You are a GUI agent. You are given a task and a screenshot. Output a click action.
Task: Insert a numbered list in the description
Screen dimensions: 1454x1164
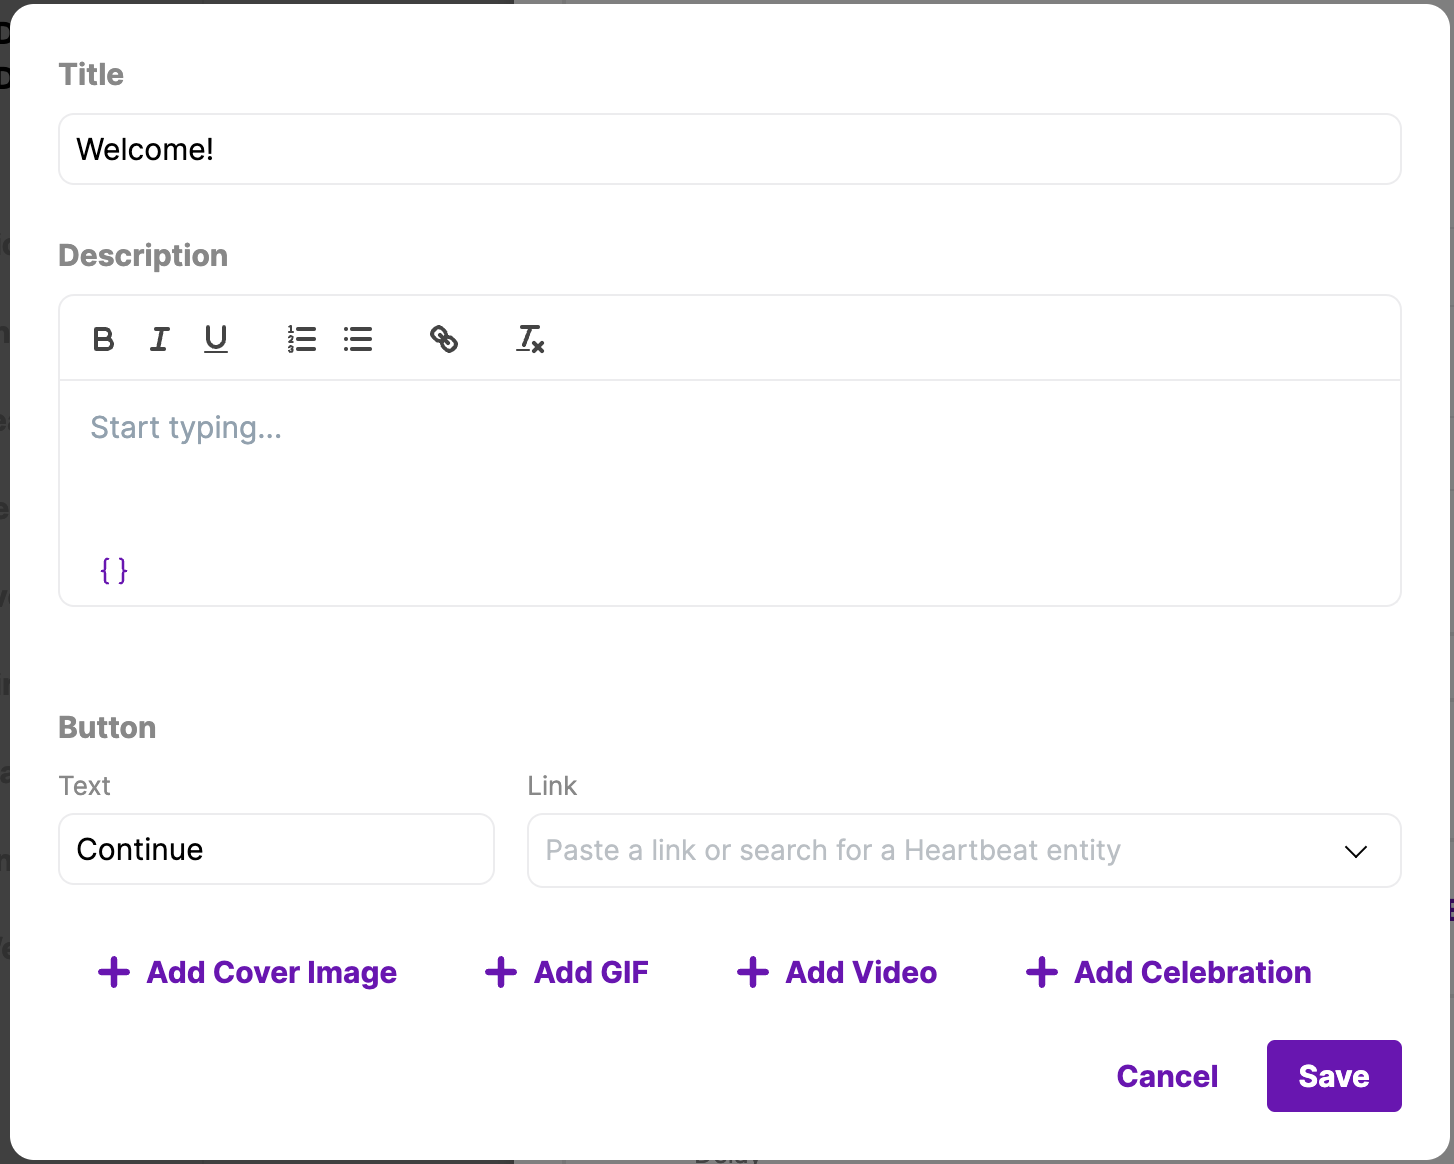pos(301,340)
